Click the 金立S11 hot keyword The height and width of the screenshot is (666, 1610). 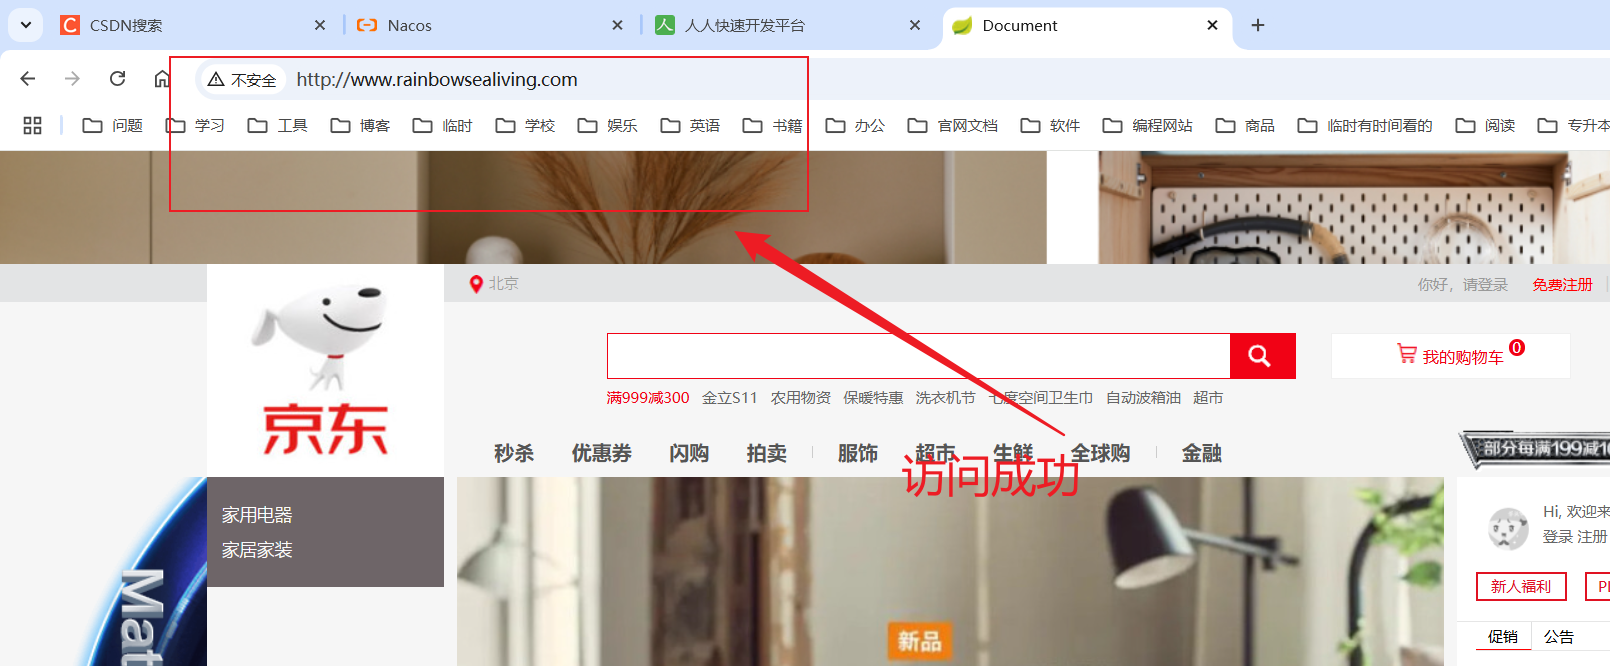pyautogui.click(x=730, y=398)
